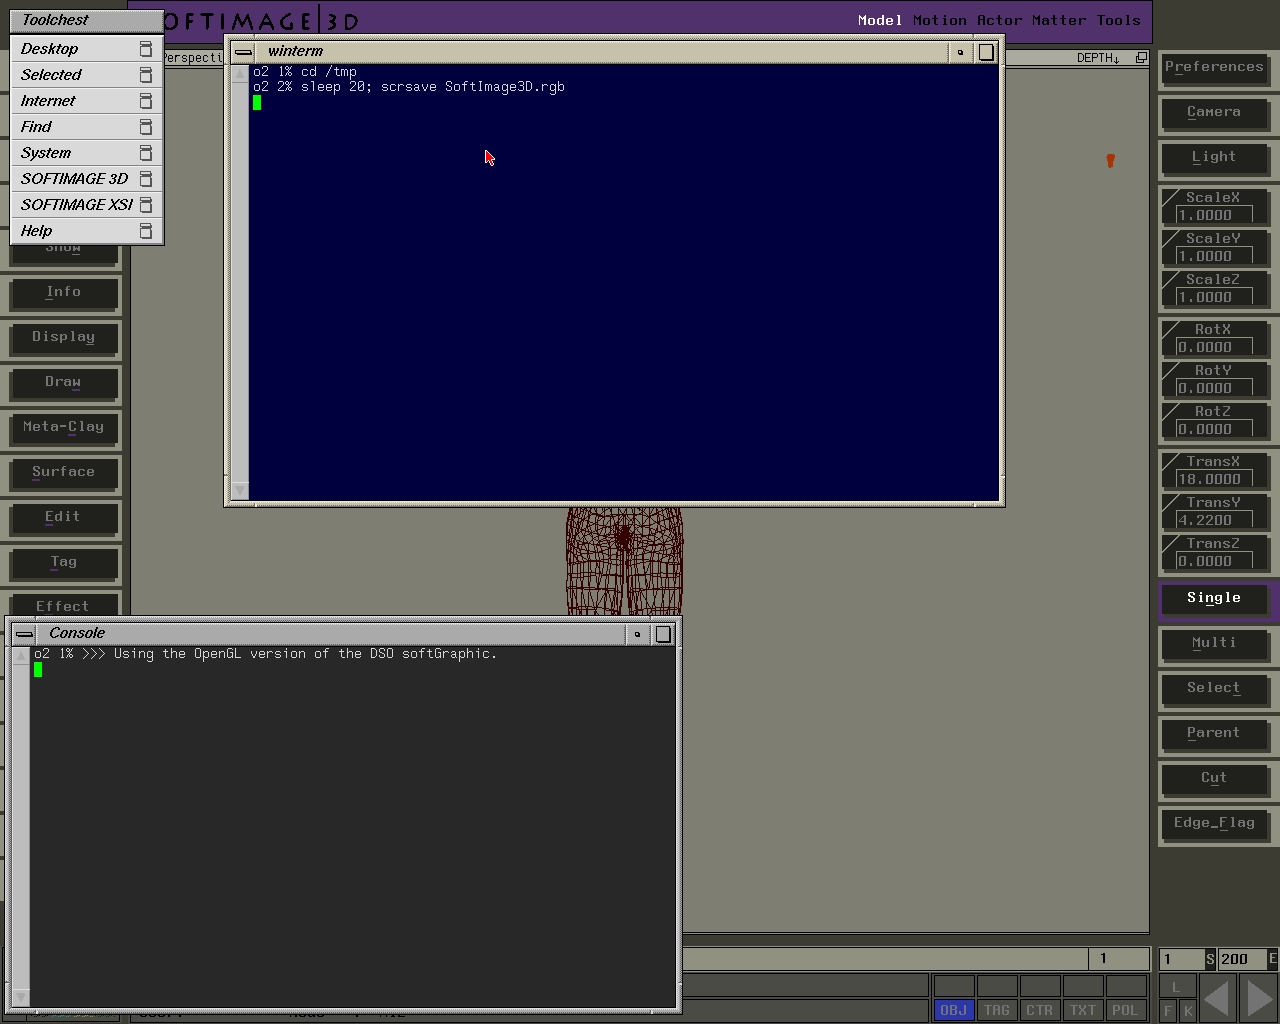This screenshot has height=1024, width=1280.
Task: Click the Camera button
Action: (x=1214, y=112)
